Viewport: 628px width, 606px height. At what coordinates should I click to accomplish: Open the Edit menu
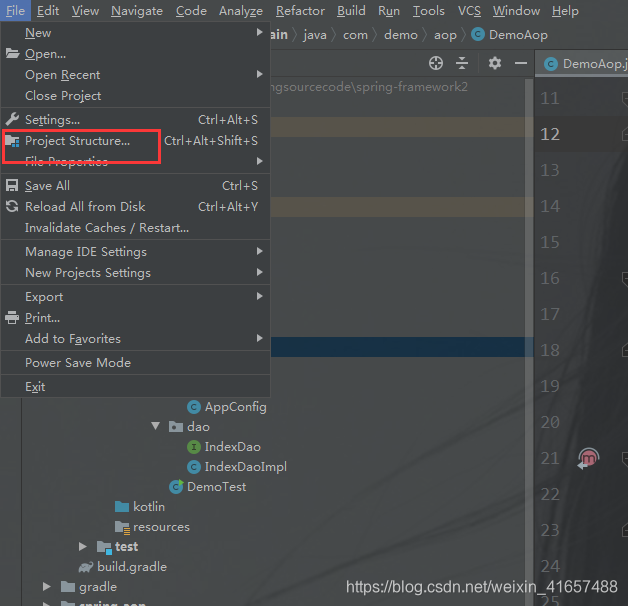pyautogui.click(x=48, y=11)
